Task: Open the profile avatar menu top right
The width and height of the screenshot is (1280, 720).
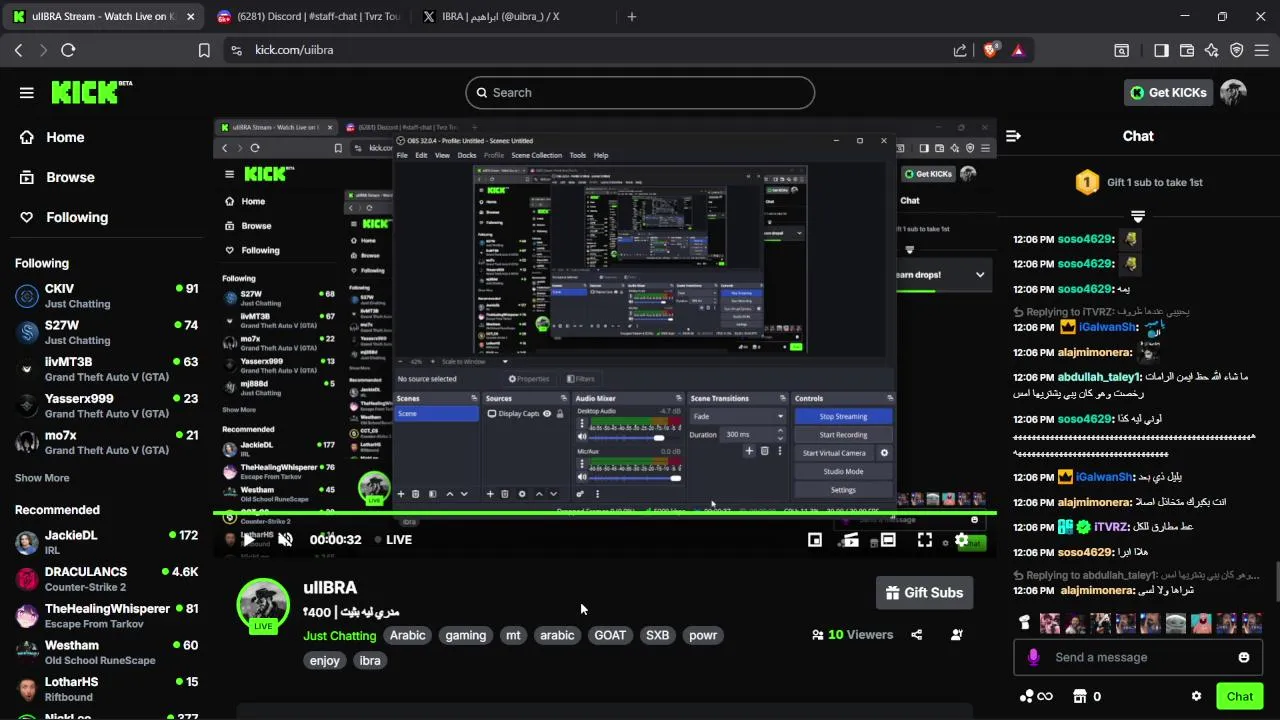Action: 1233,92
